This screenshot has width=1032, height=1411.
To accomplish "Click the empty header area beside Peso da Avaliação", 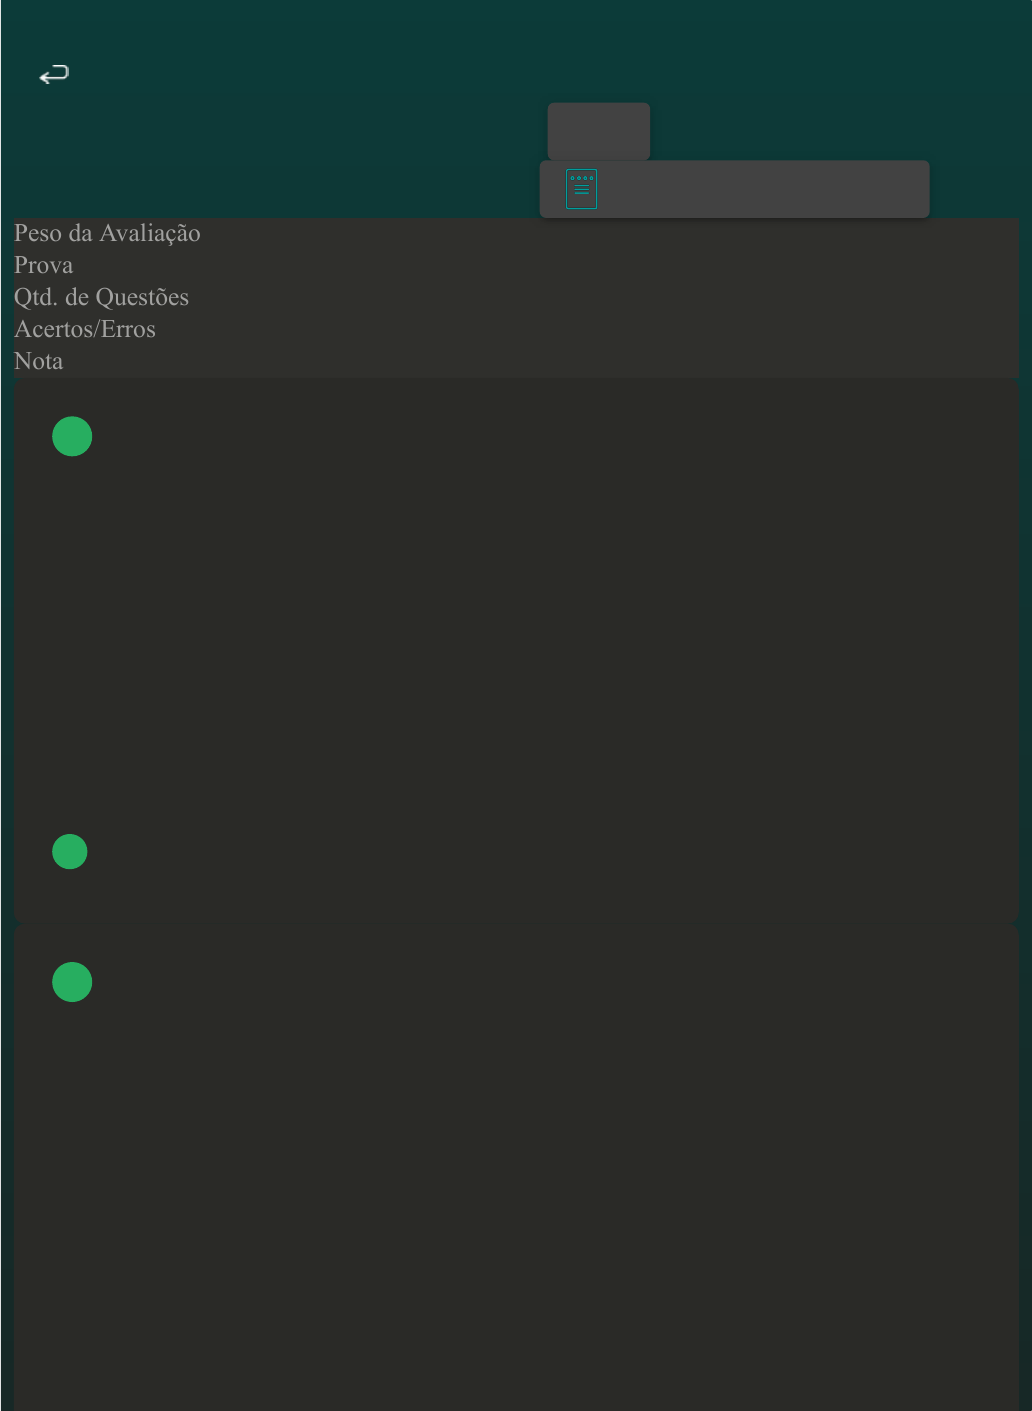I will pos(610,233).
